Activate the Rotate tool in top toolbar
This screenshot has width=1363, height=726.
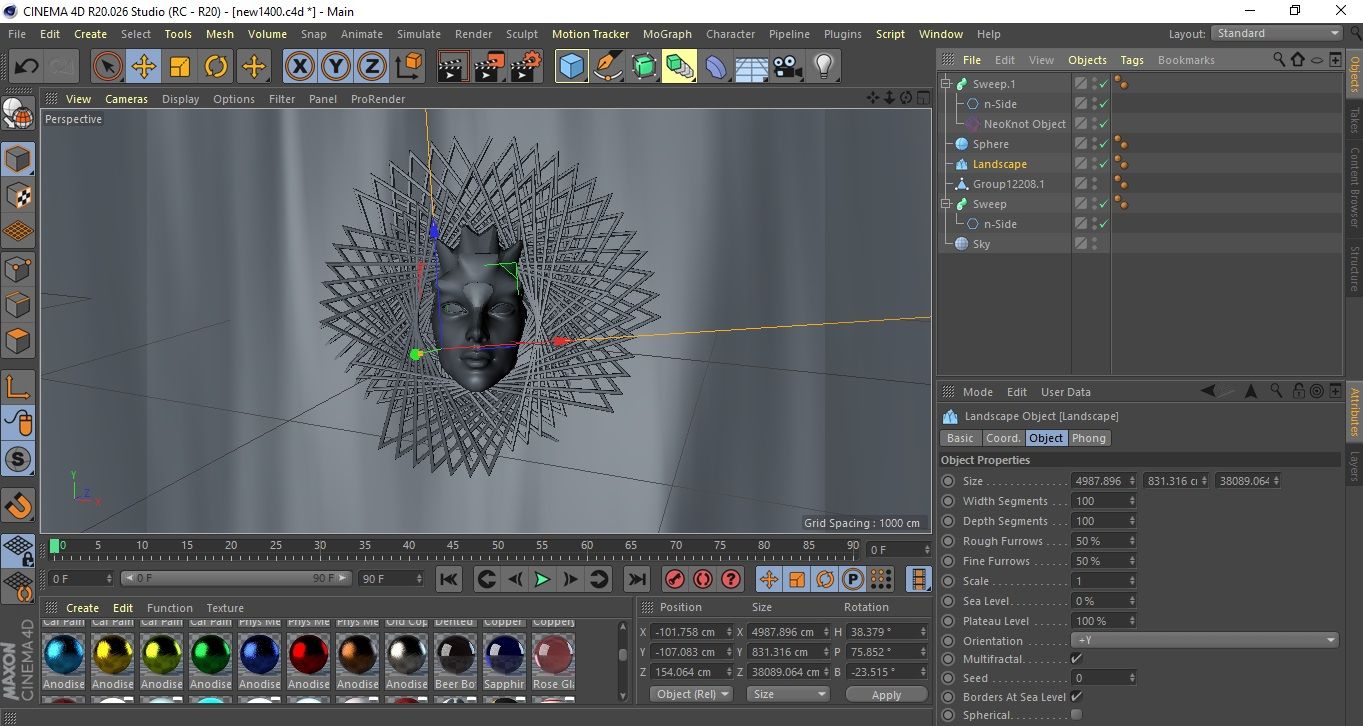point(216,67)
